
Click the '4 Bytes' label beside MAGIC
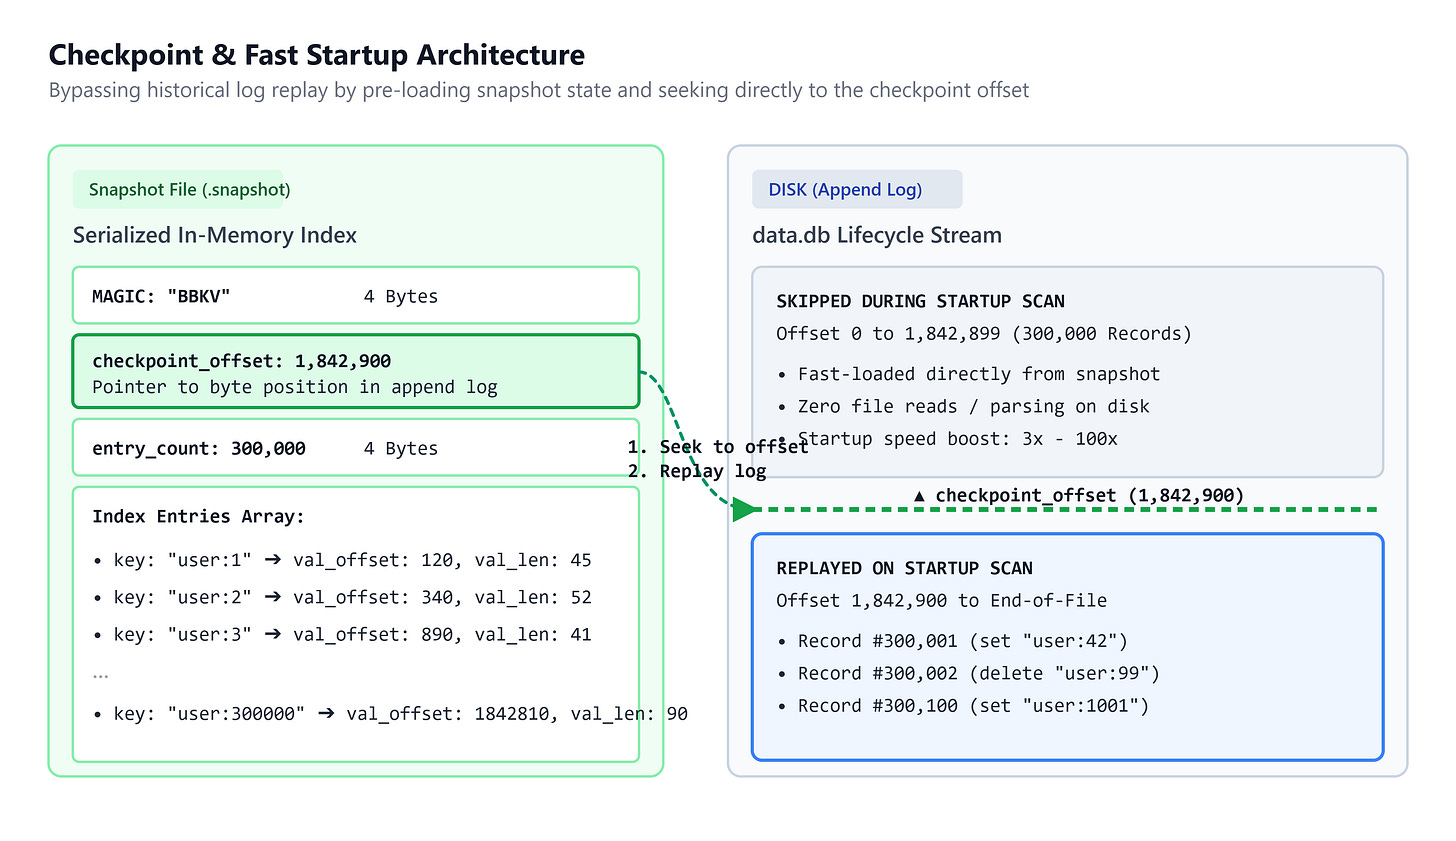coord(401,297)
